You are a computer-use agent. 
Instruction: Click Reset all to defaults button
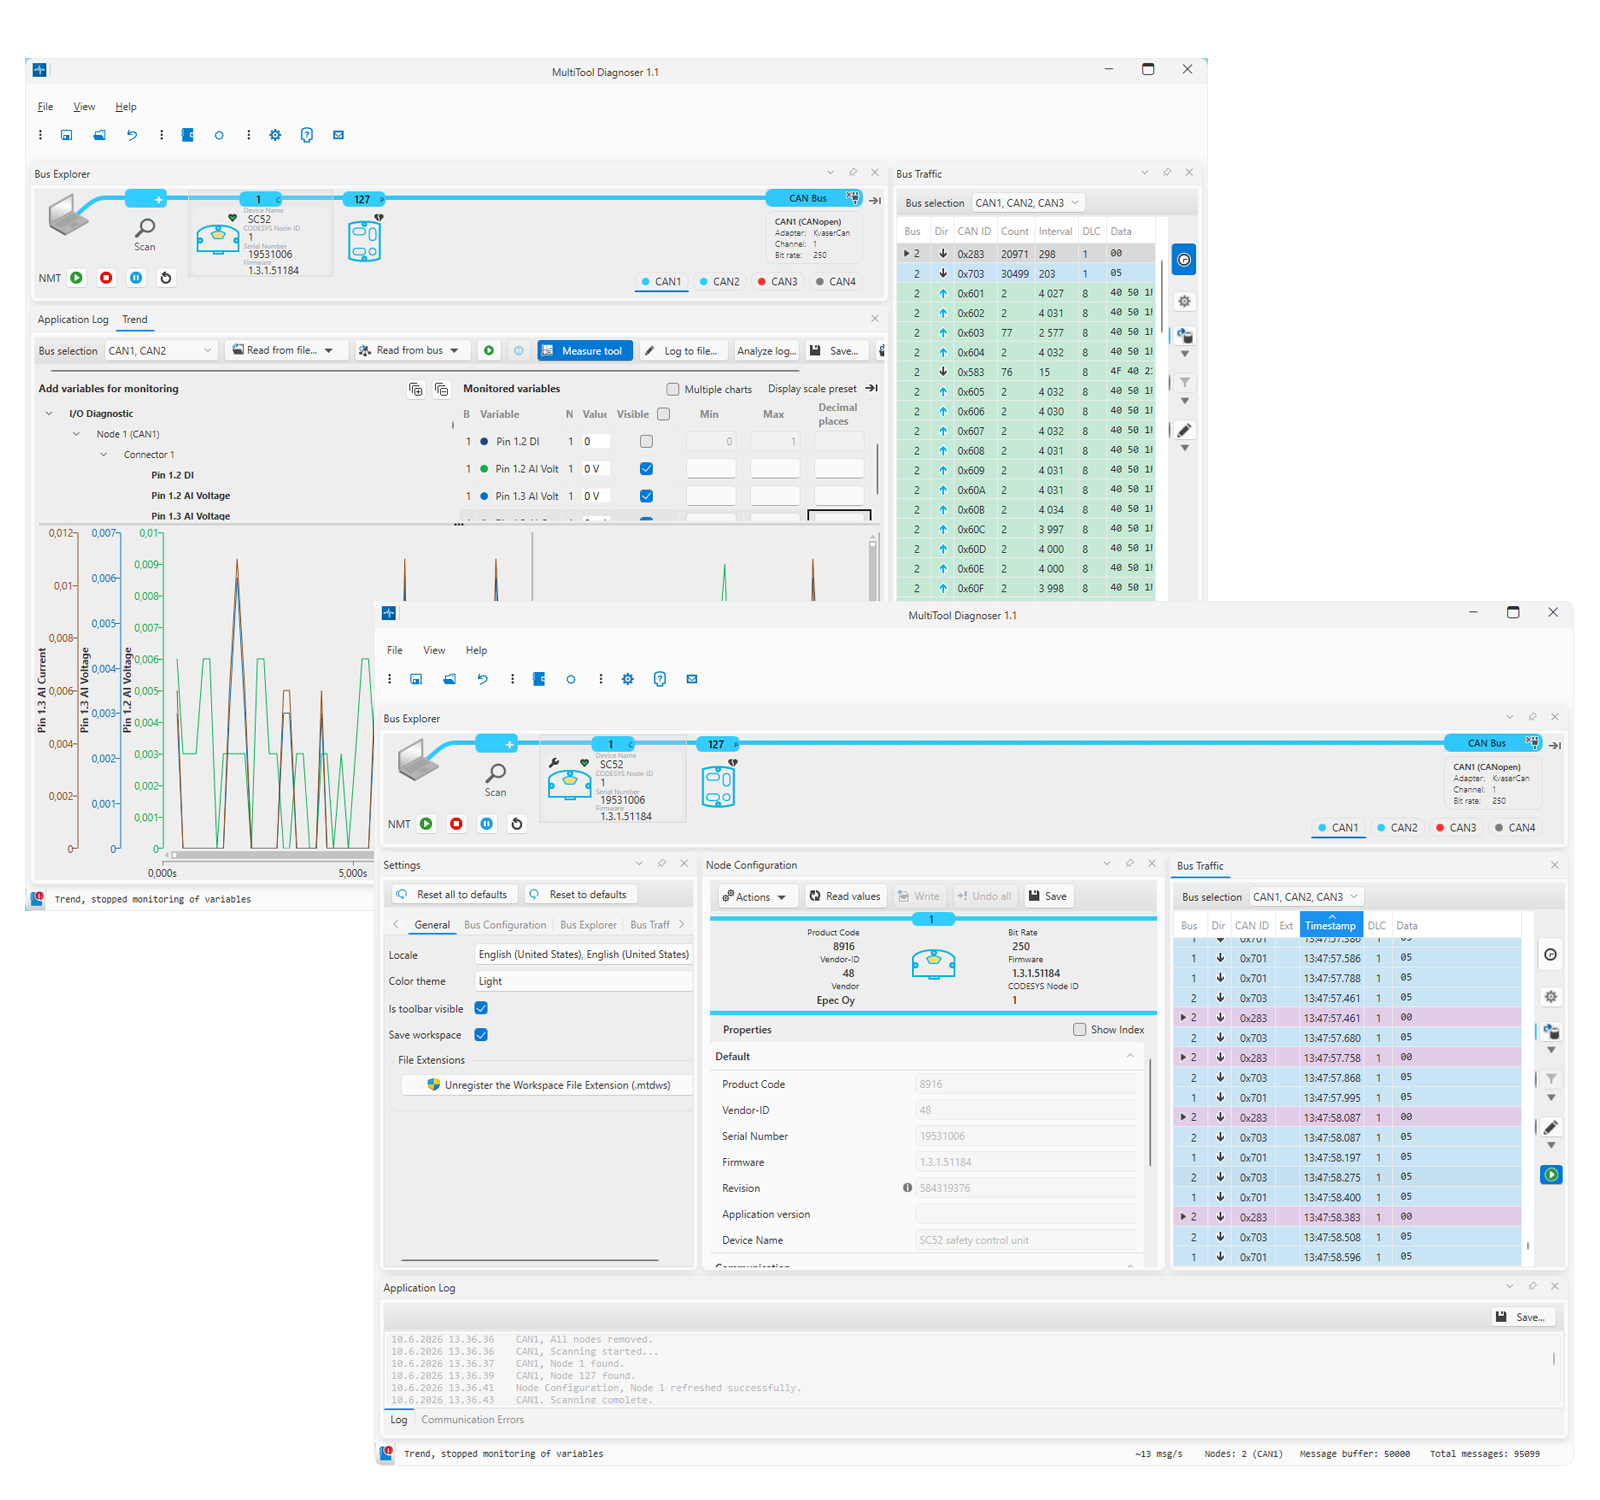[x=453, y=894]
